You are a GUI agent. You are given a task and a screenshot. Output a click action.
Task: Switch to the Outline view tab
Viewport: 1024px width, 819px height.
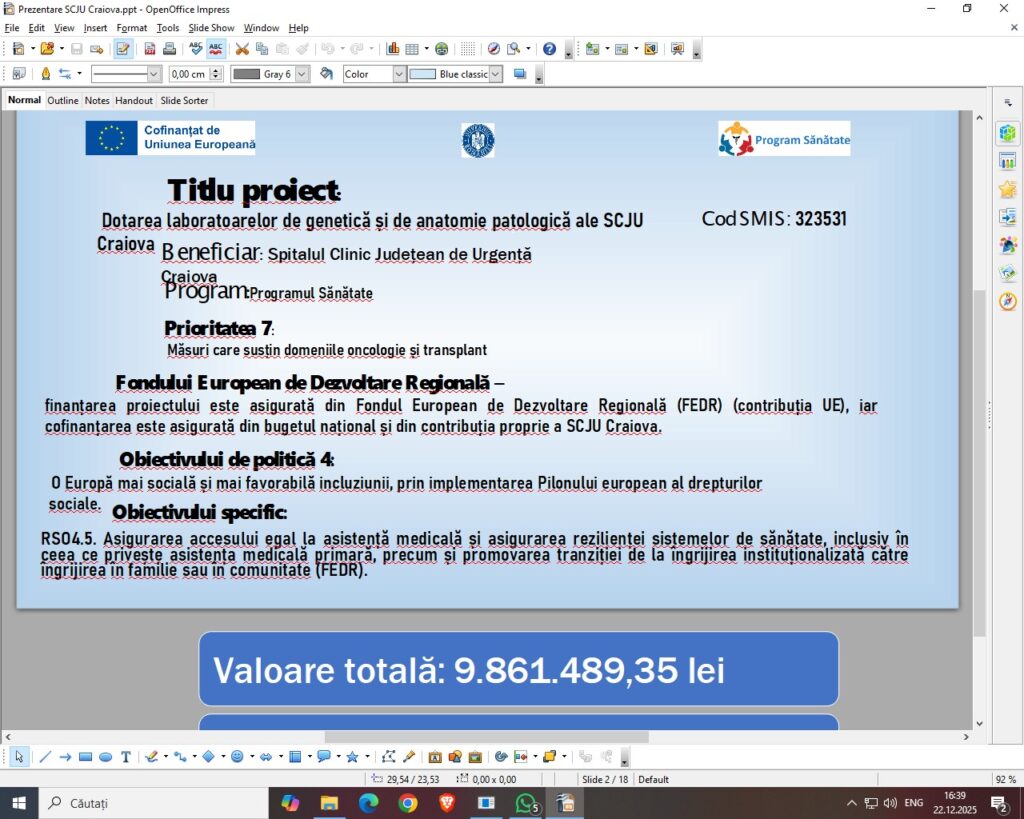click(63, 101)
